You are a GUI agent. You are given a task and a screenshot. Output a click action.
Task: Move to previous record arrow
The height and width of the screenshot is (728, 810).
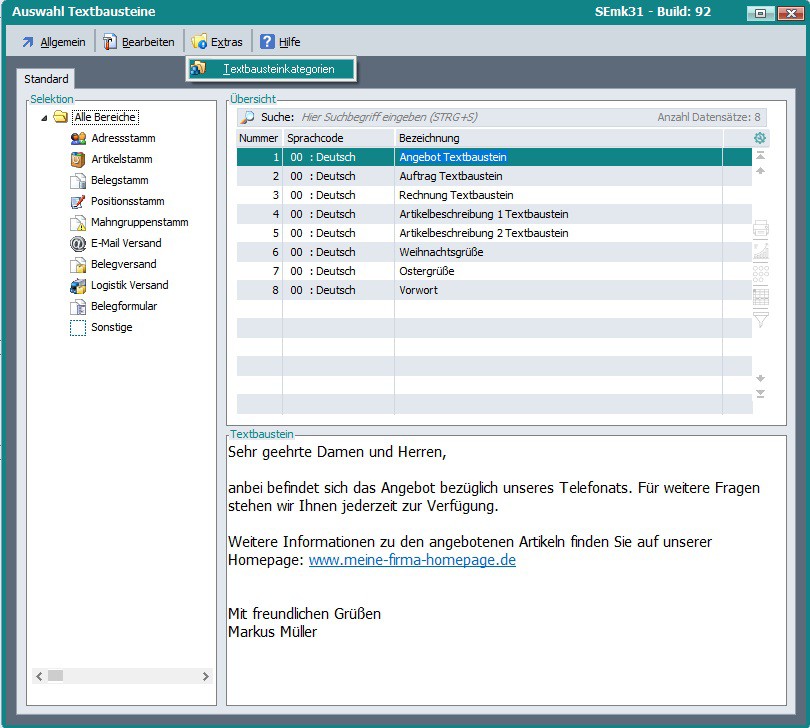[760, 171]
